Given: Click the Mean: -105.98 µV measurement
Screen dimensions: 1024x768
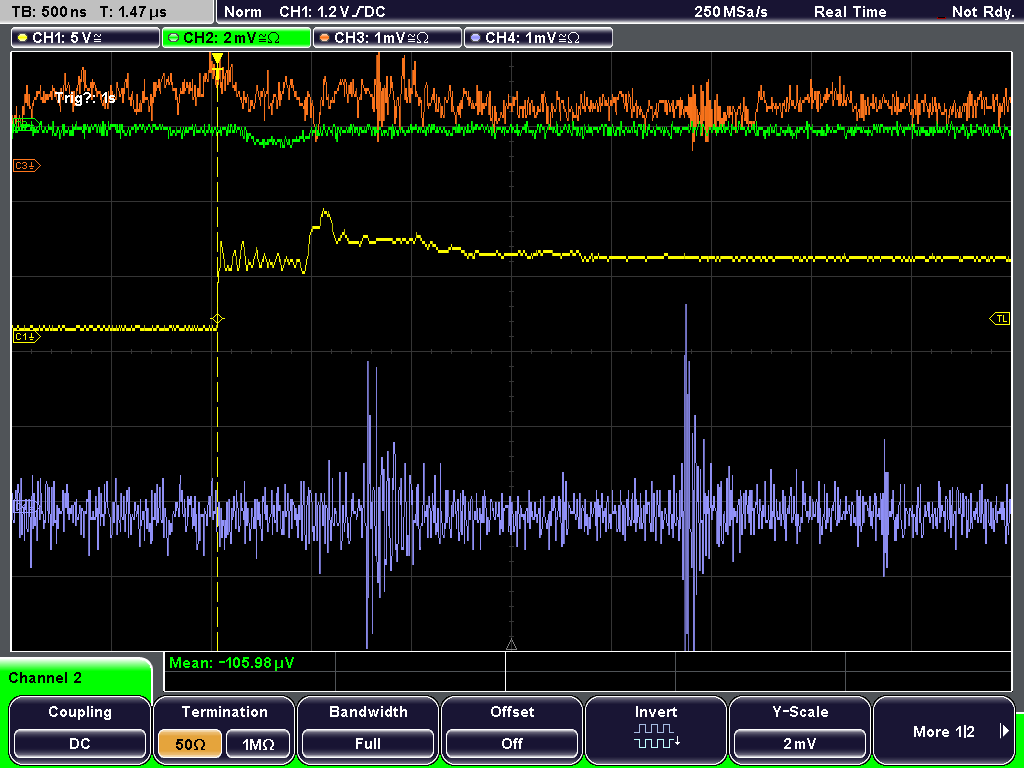Looking at the screenshot, I should (x=232, y=663).
